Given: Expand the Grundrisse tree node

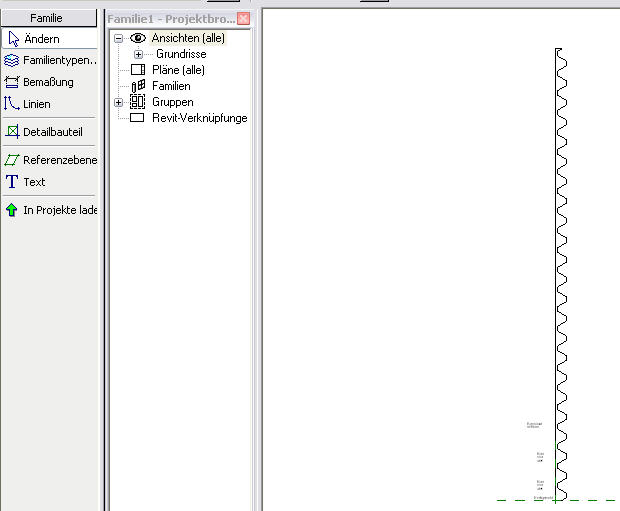Looking at the screenshot, I should 138,54.
